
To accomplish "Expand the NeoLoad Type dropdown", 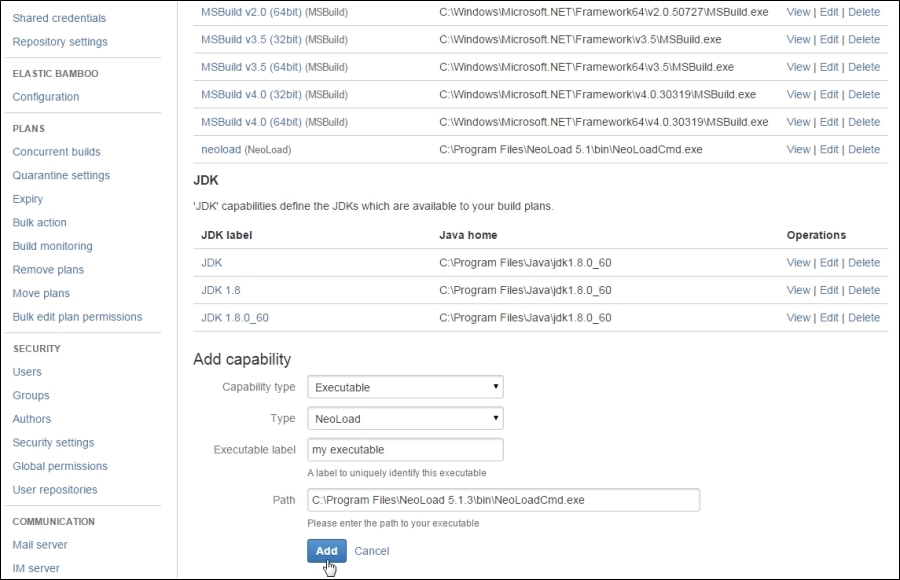I will 405,419.
